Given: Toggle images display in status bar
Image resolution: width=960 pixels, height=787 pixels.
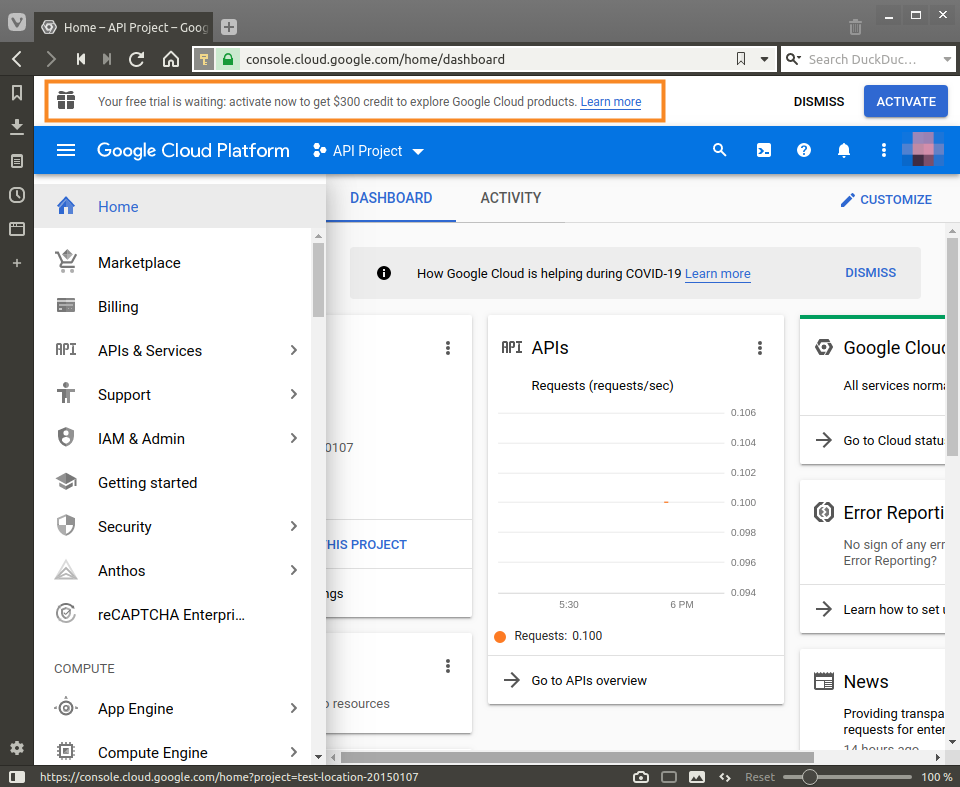Looking at the screenshot, I should [x=697, y=777].
